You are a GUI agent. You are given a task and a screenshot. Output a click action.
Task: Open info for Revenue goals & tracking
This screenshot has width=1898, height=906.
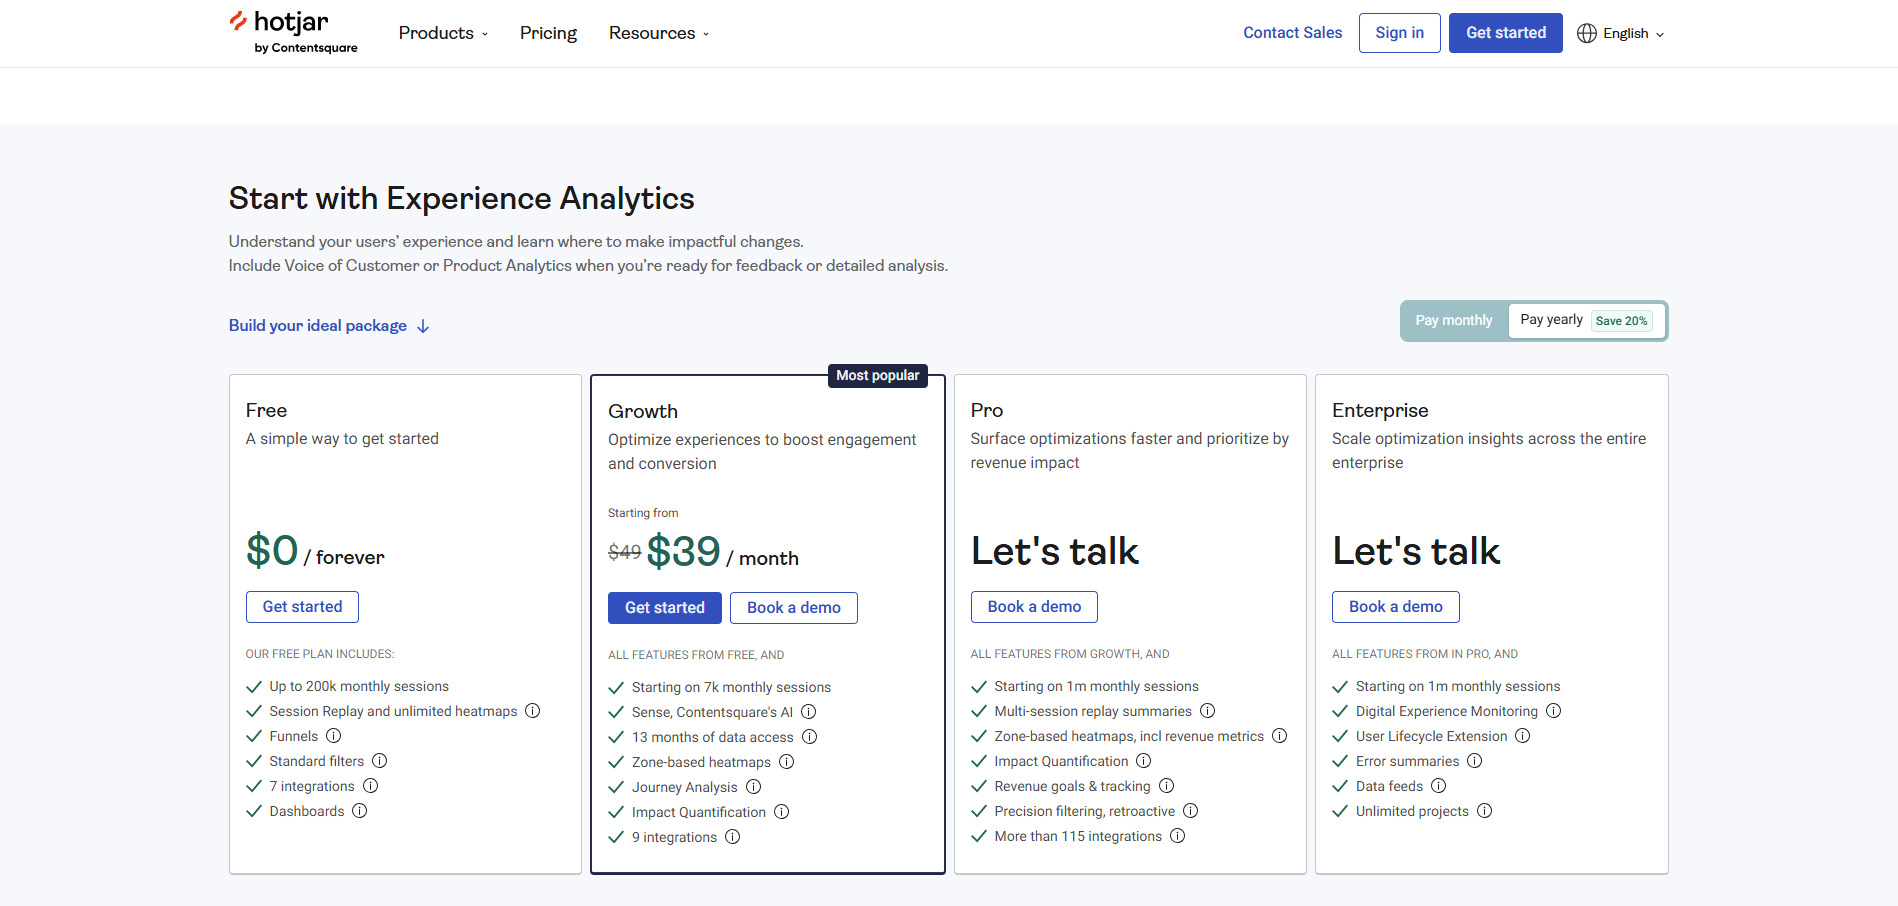coord(1167,786)
